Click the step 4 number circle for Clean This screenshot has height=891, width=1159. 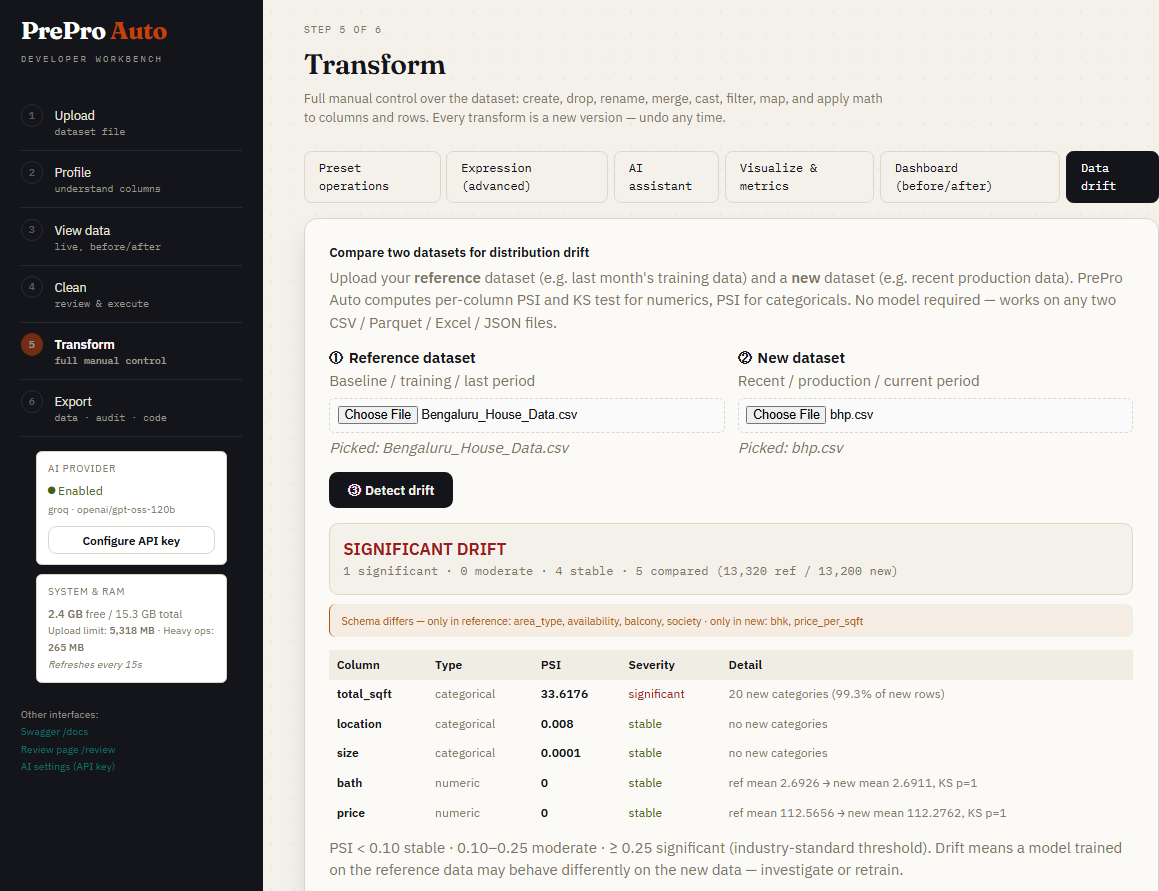32,287
